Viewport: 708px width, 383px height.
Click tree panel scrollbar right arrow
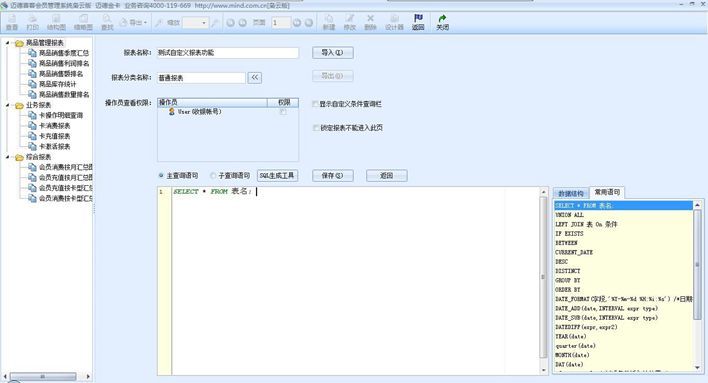88,376
